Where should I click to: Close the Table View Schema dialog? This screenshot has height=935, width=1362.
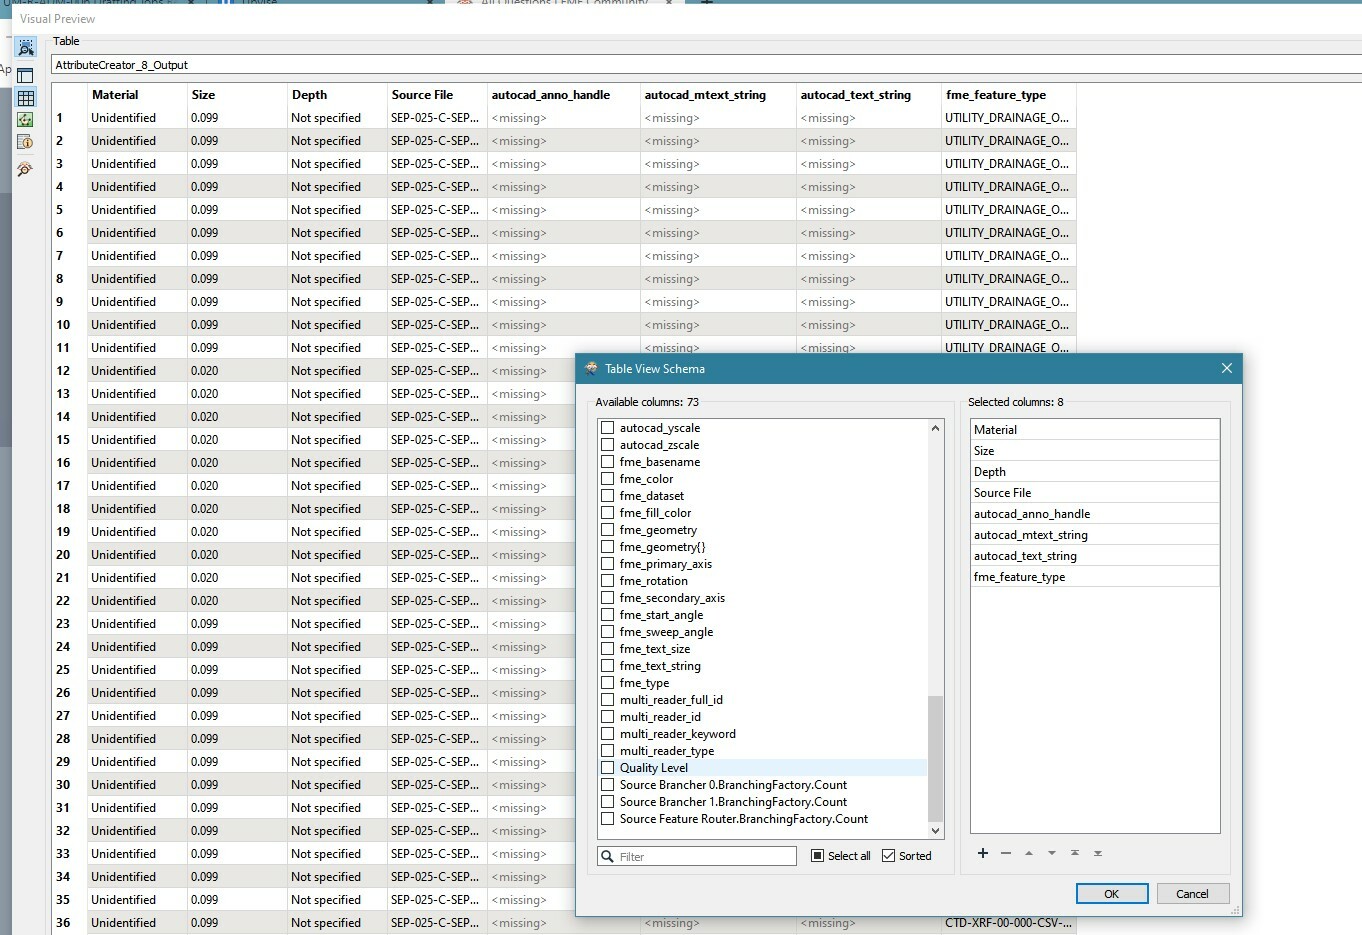coord(1226,368)
